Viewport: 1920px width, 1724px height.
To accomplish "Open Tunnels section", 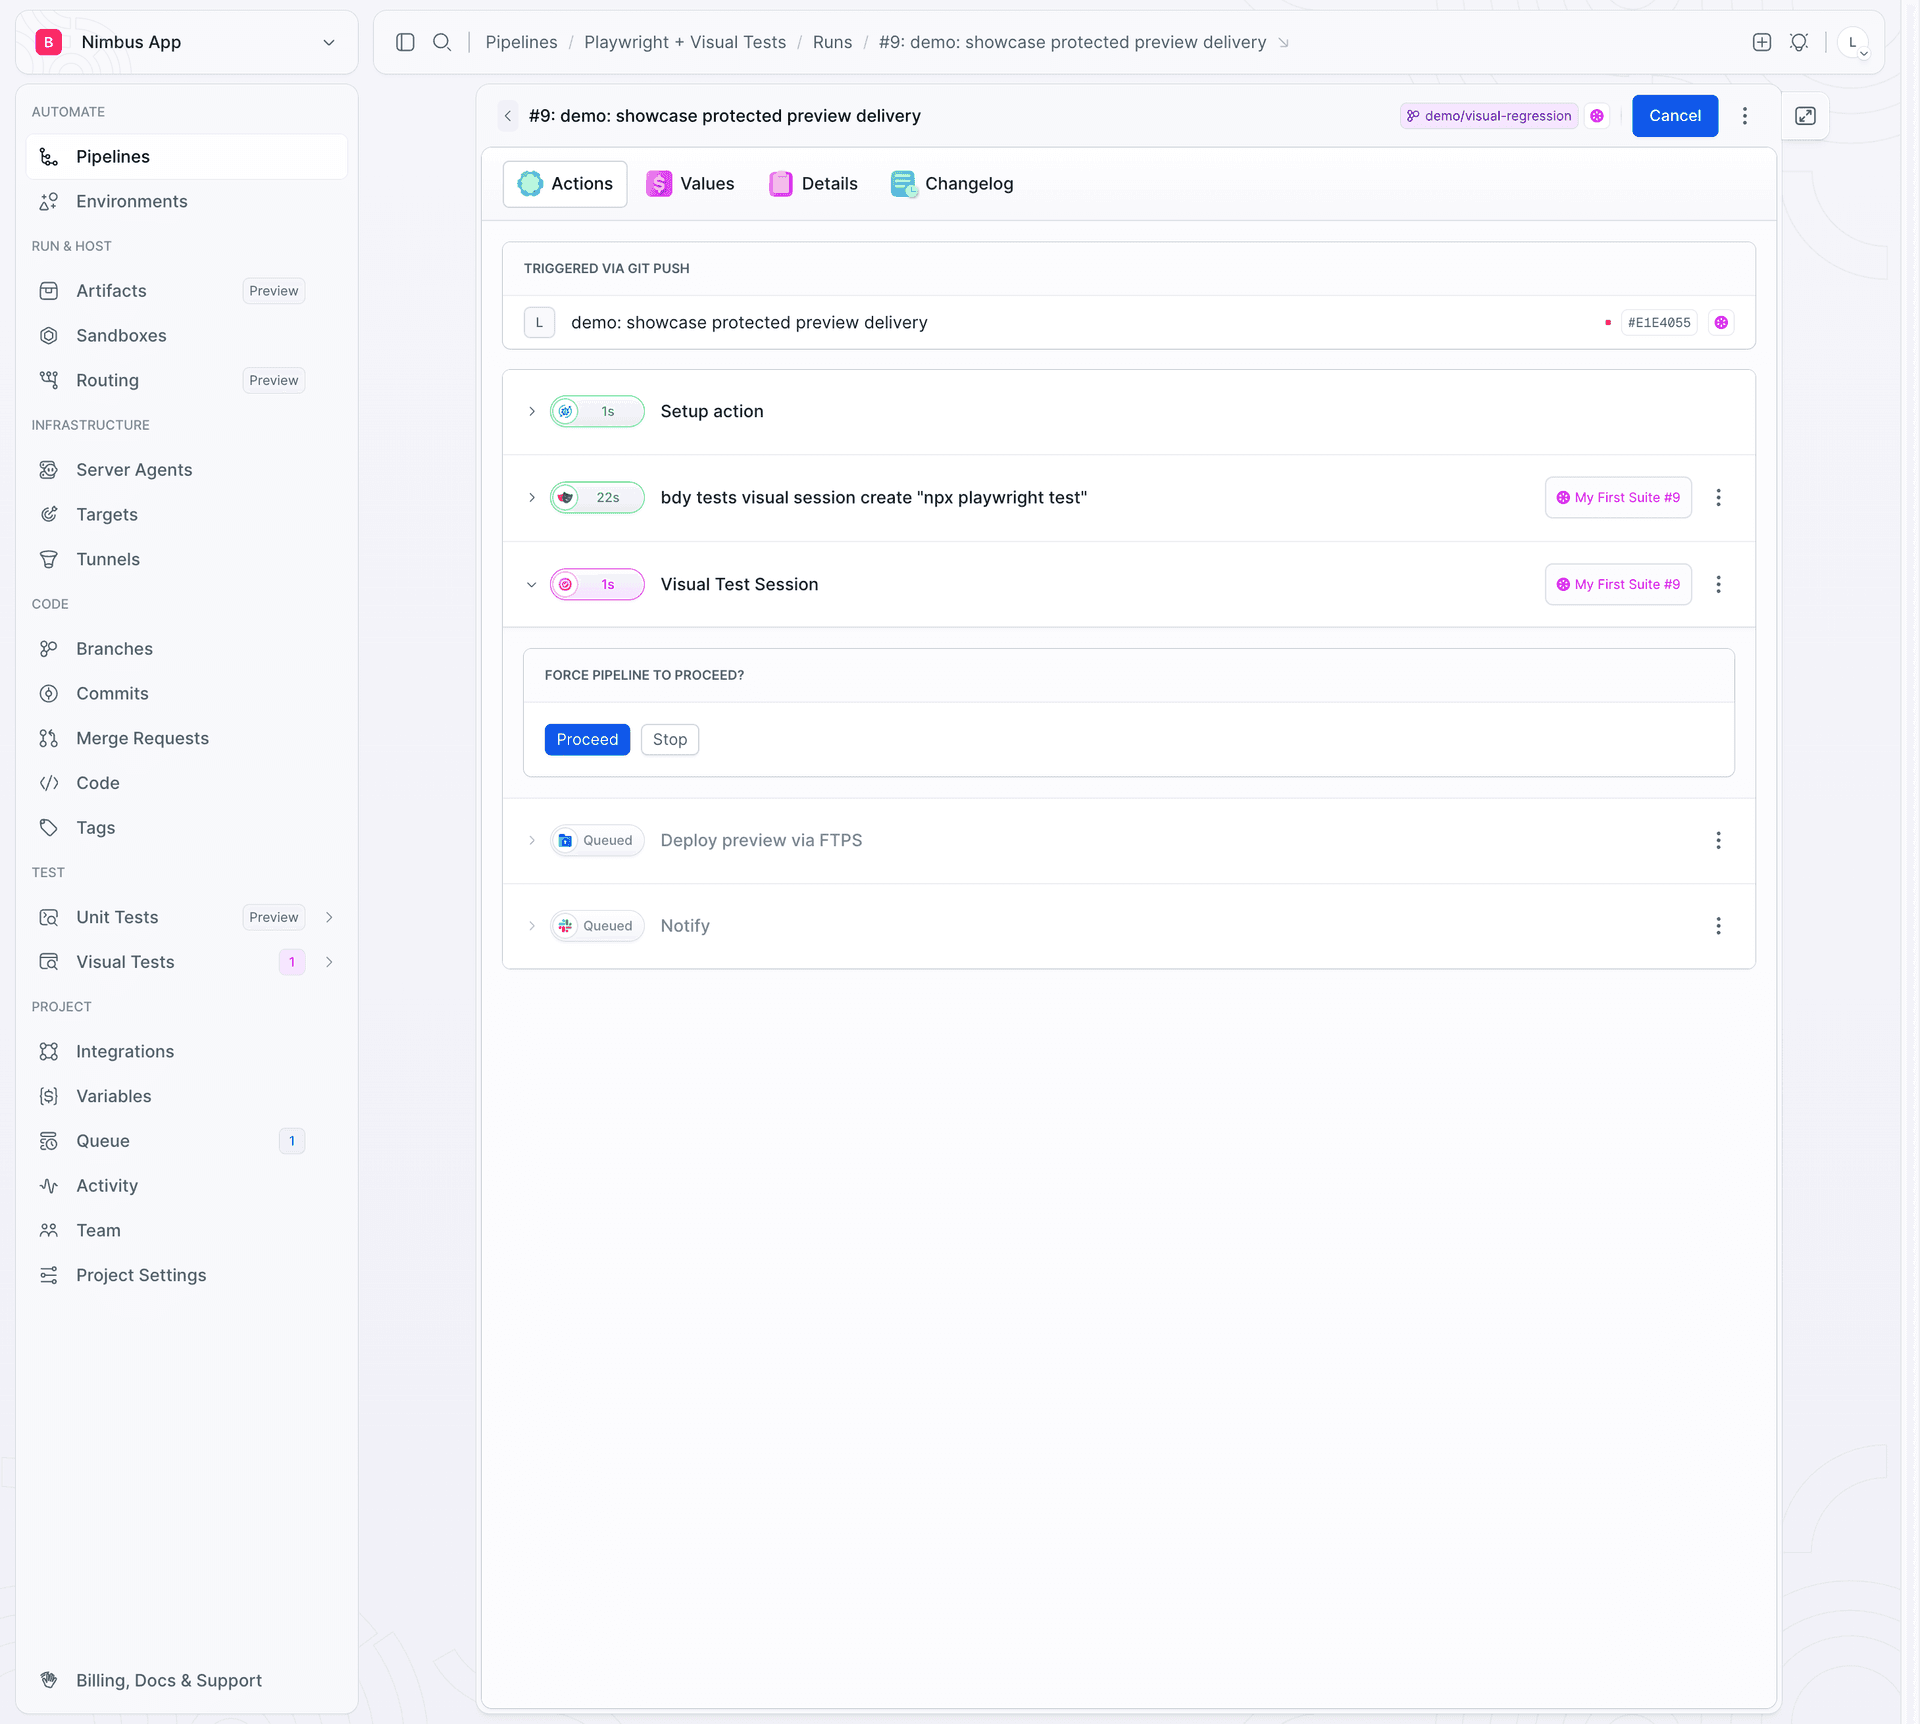I will [186, 559].
